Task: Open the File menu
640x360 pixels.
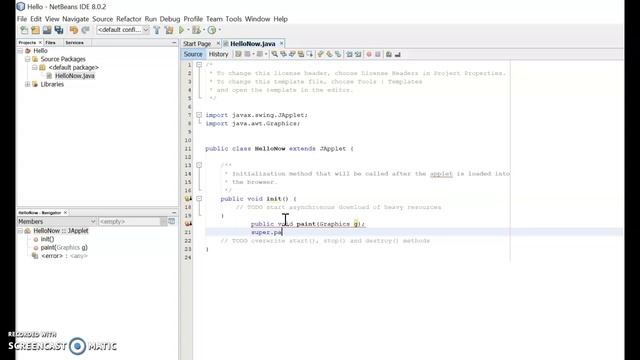Action: 22,19
